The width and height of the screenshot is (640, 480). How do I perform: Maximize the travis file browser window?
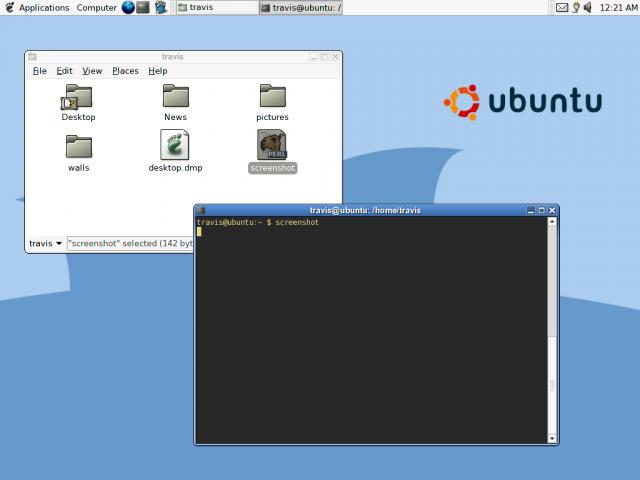tap(324, 57)
